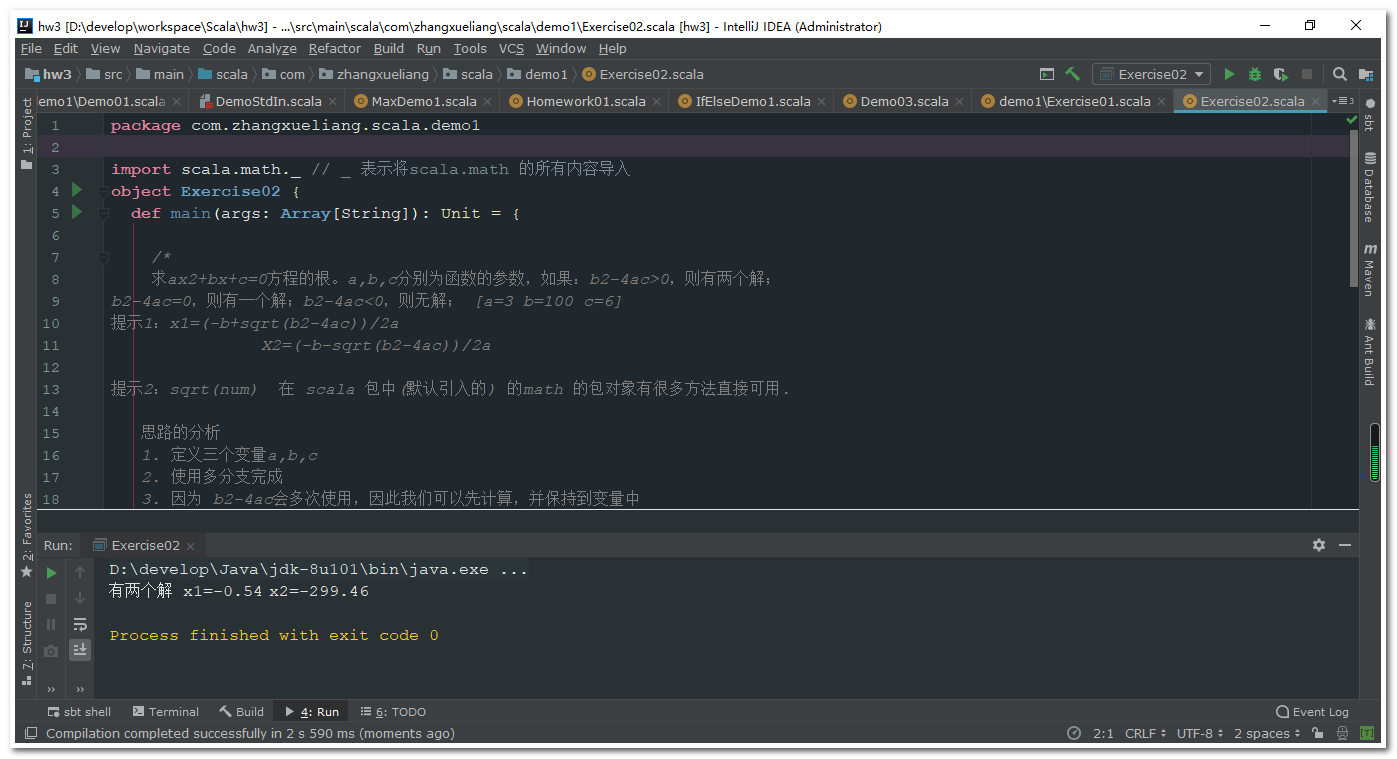Image resolution: width=1397 pixels, height=759 pixels.
Task: Open the 7: Structure tool window
Action: pyautogui.click(x=27, y=643)
